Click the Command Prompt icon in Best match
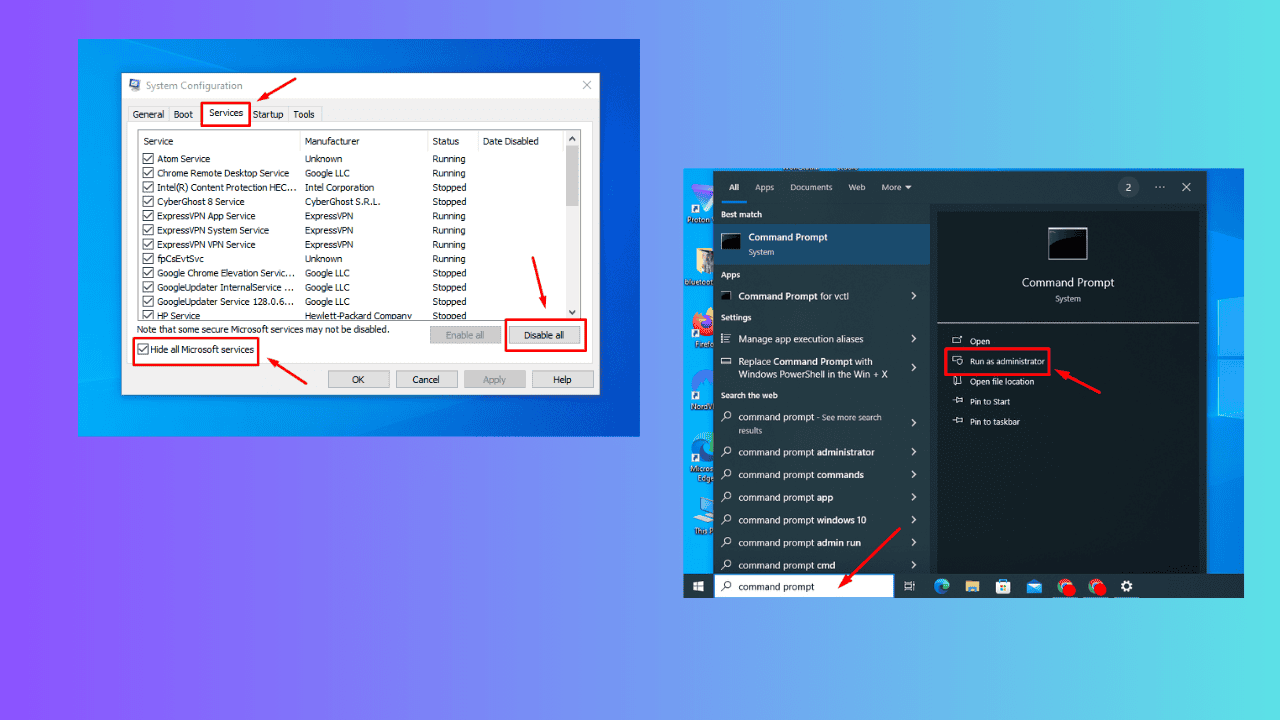The image size is (1280, 720). tap(731, 243)
